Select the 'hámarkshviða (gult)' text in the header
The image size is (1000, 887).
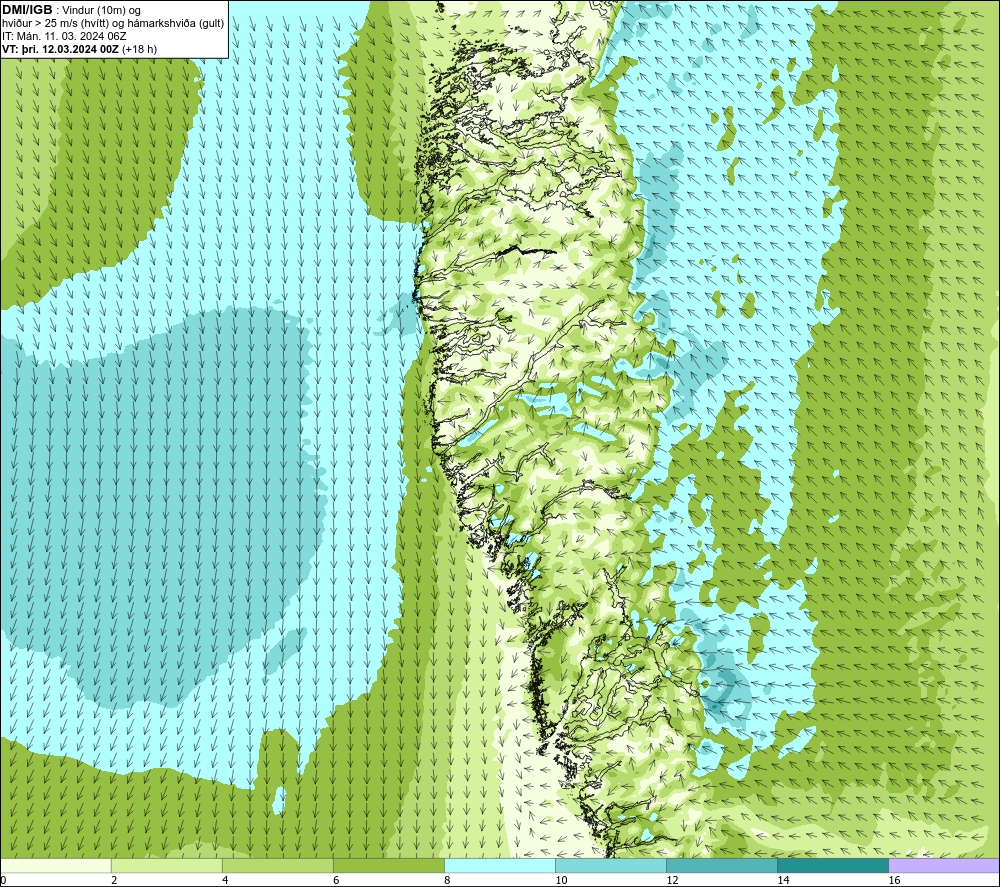point(175,24)
